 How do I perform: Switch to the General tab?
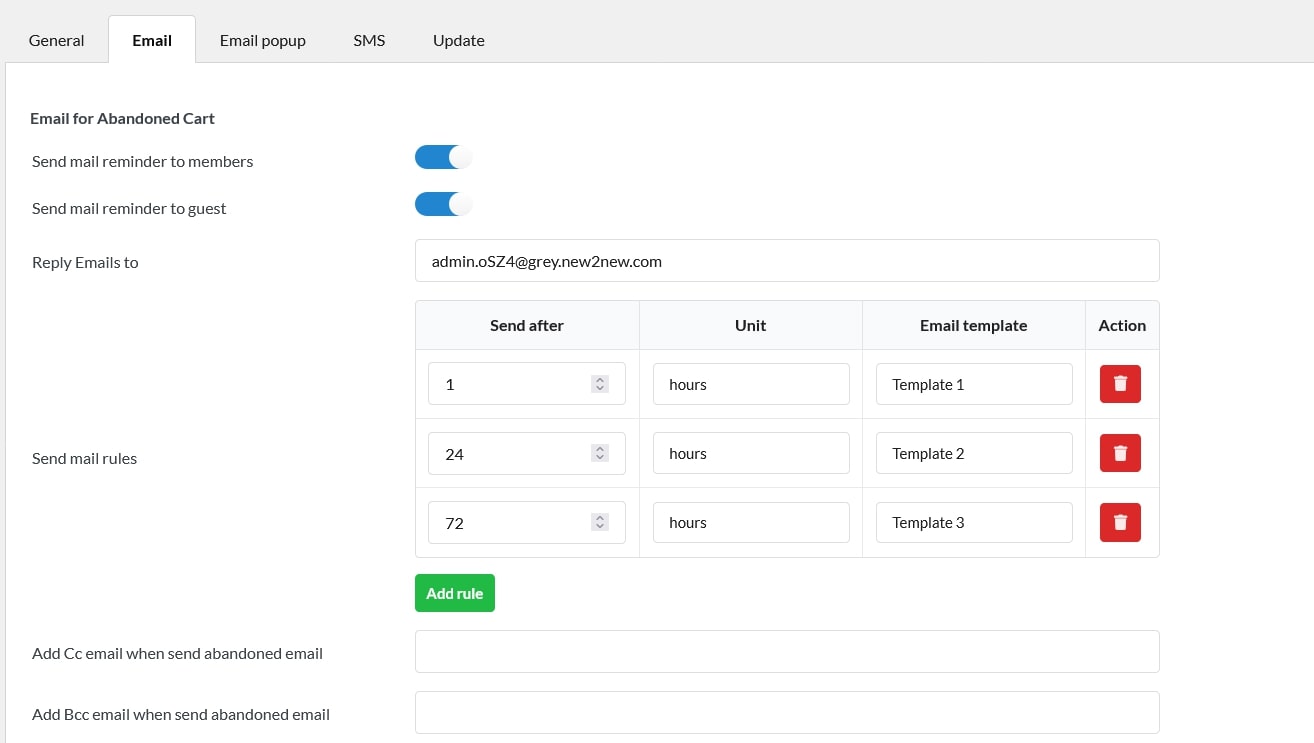57,41
